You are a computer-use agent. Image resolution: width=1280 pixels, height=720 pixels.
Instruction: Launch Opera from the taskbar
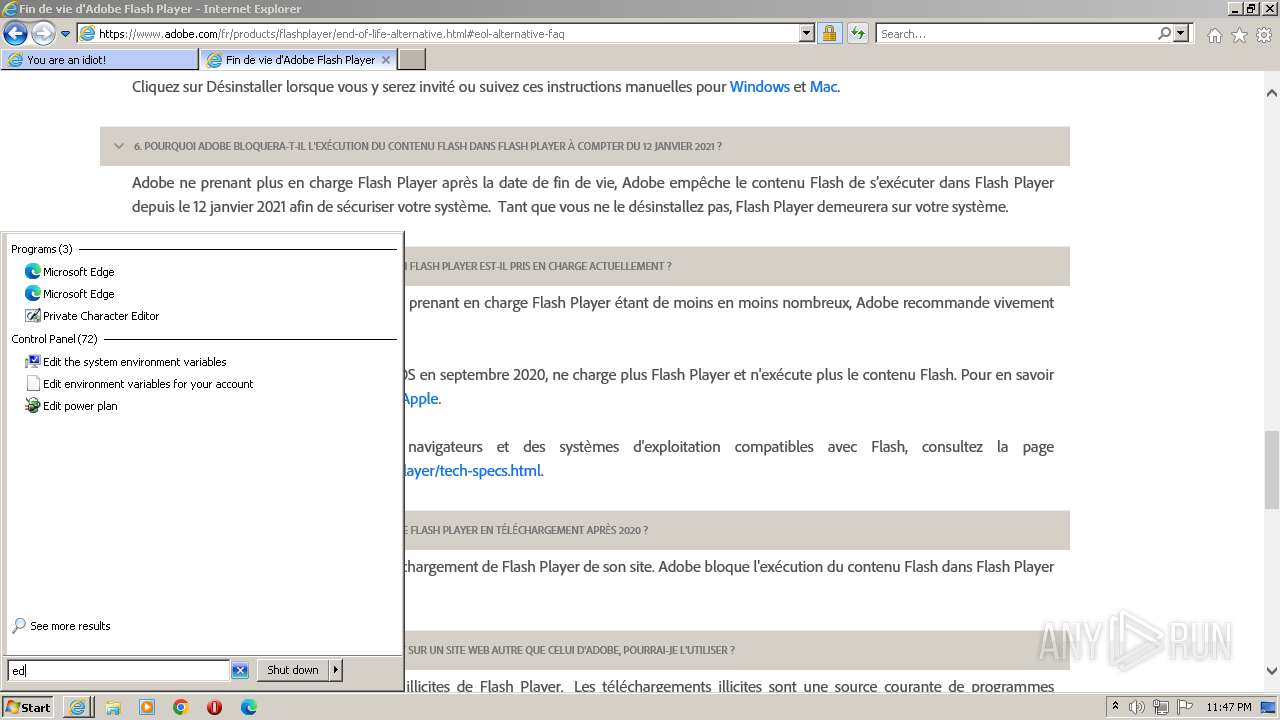coord(214,707)
